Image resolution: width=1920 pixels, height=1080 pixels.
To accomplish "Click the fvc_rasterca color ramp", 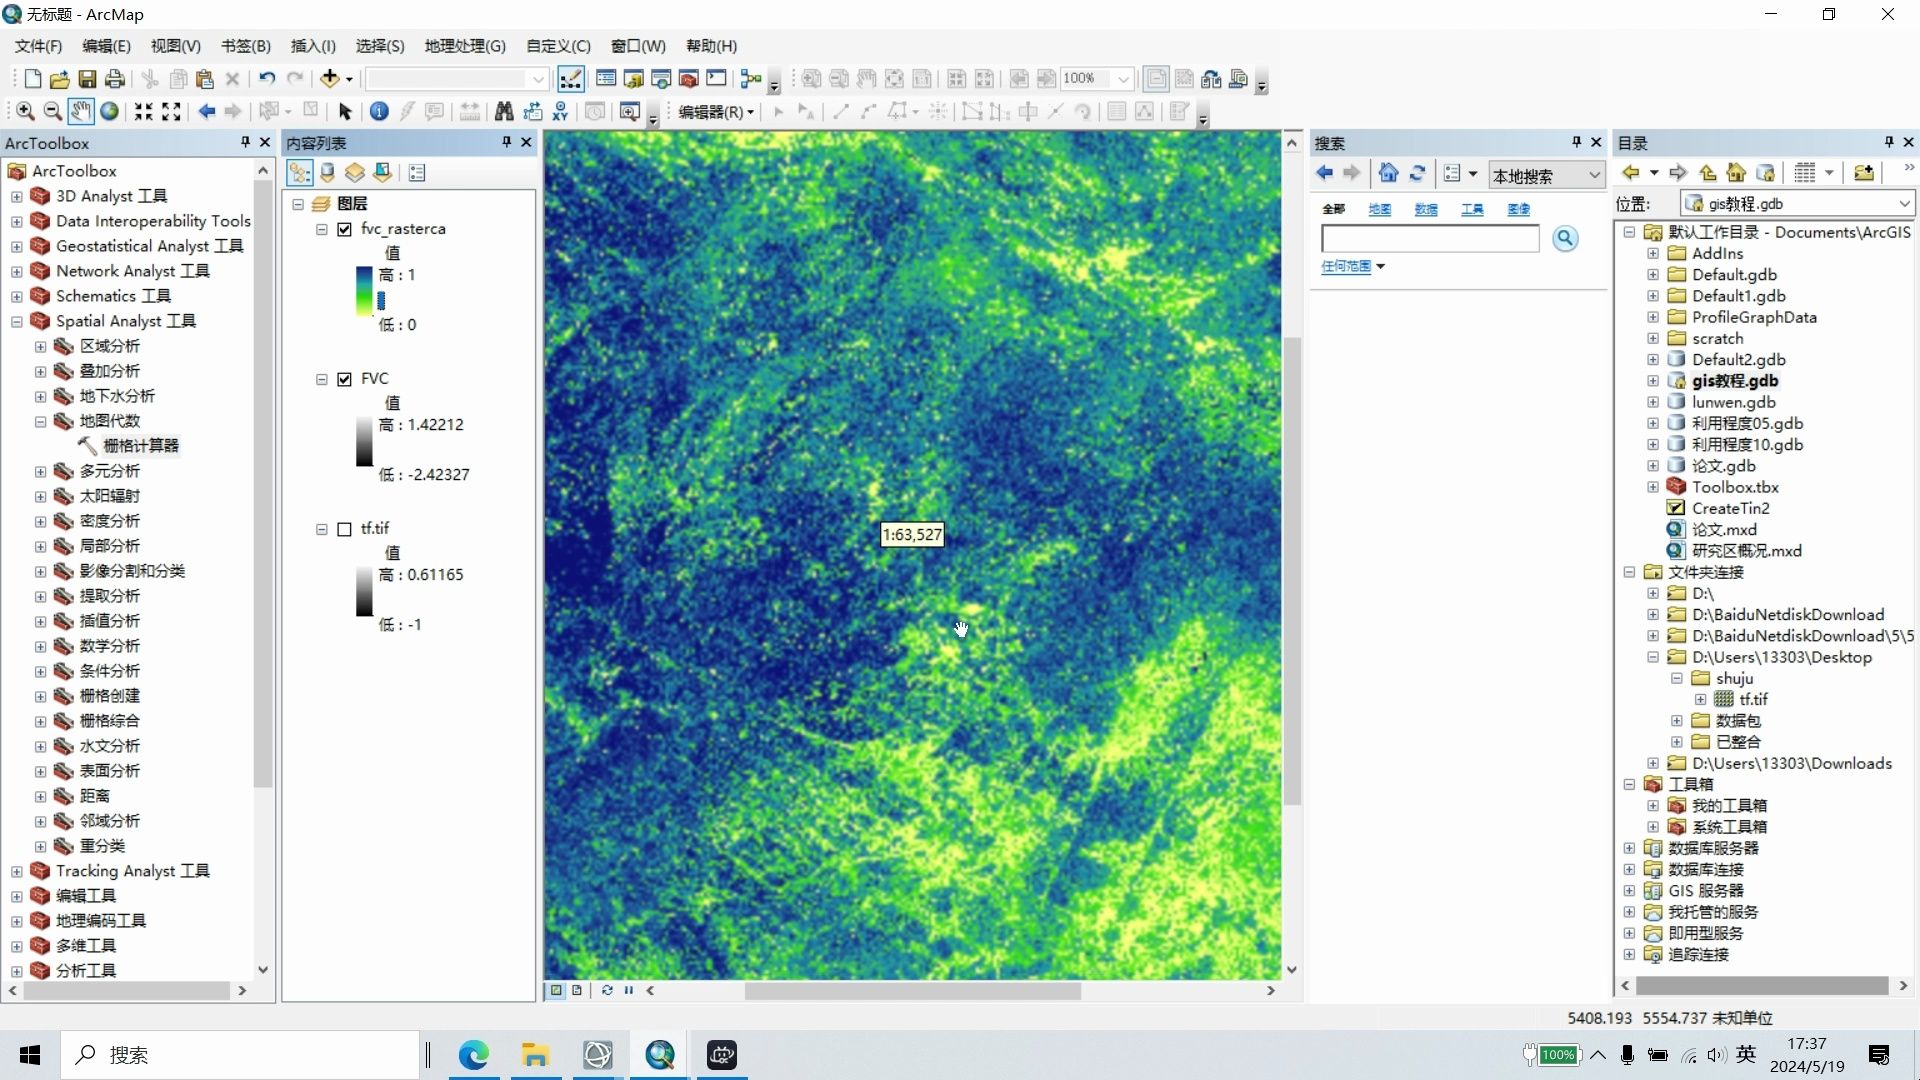I will pos(364,291).
